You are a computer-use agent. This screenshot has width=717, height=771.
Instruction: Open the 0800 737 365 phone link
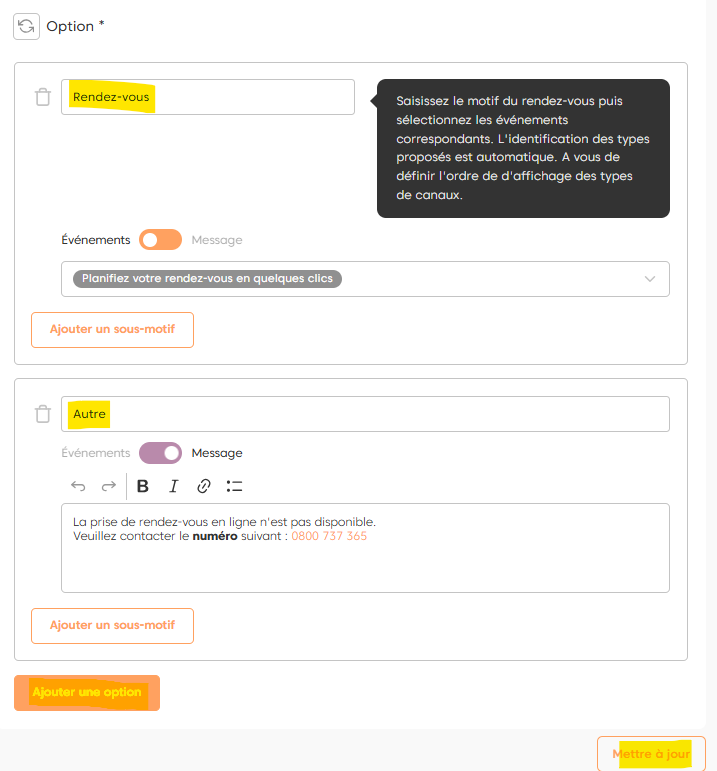pyautogui.click(x=329, y=536)
